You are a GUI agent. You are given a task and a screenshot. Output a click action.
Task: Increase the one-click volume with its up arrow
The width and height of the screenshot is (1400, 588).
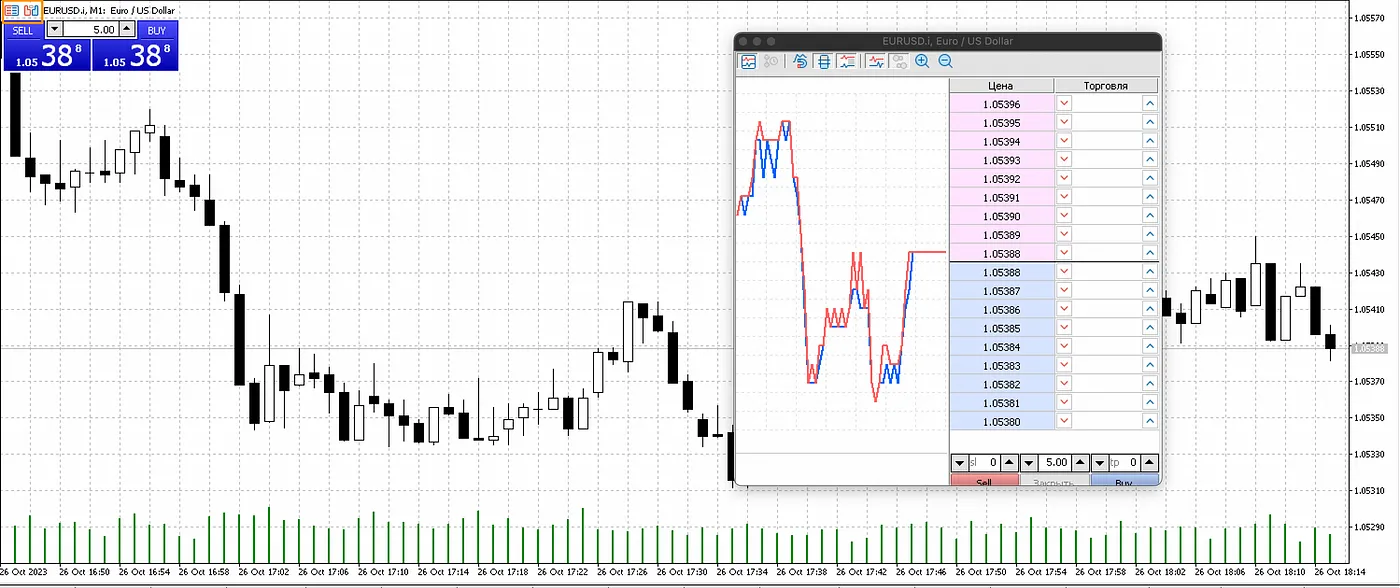126,30
